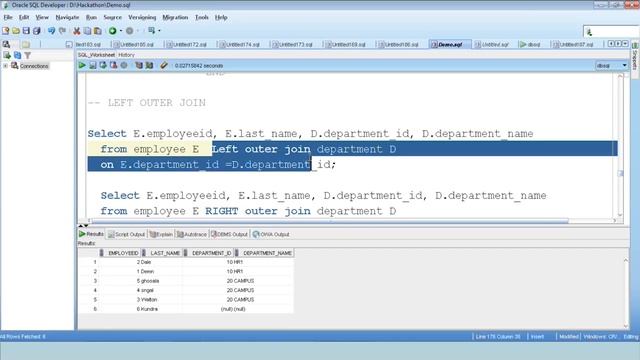
Task: Open the Navigate menu
Action: (67, 18)
